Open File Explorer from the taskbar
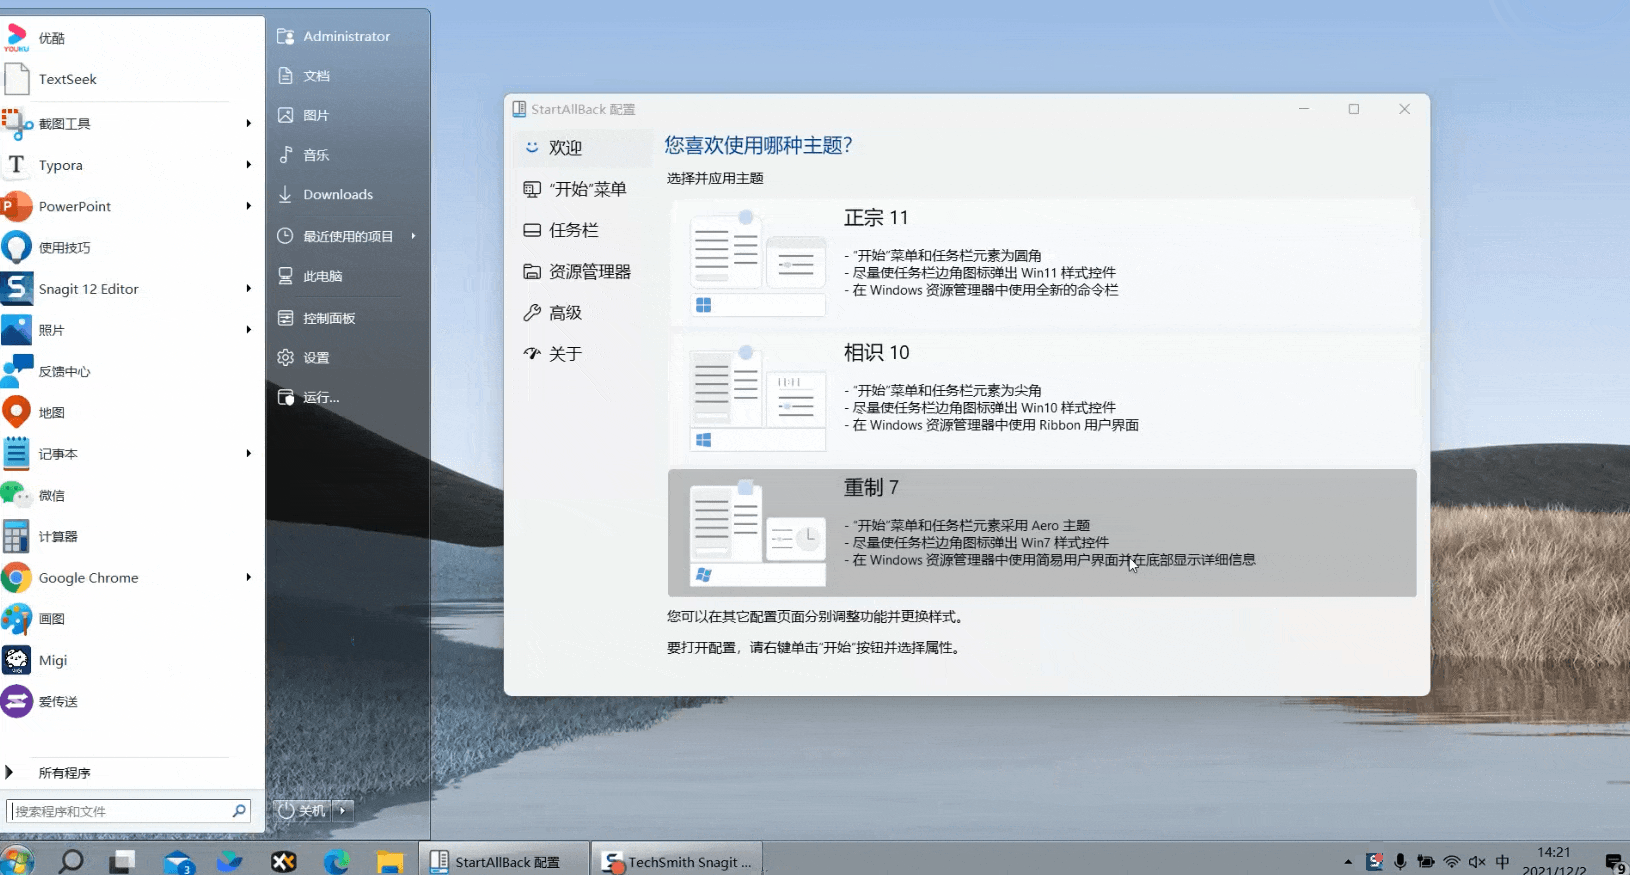Screen dimensions: 1630x875 (389, 861)
